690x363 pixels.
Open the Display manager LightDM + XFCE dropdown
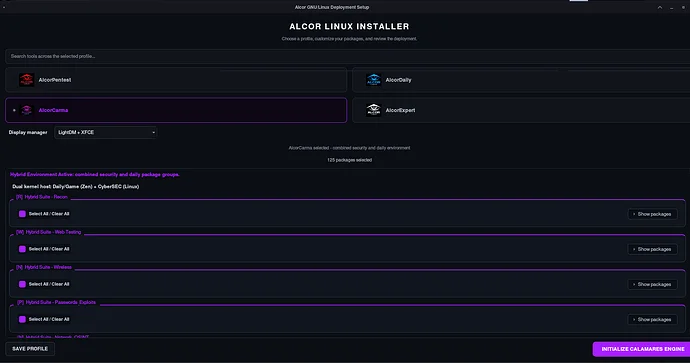pyautogui.click(x=106, y=132)
